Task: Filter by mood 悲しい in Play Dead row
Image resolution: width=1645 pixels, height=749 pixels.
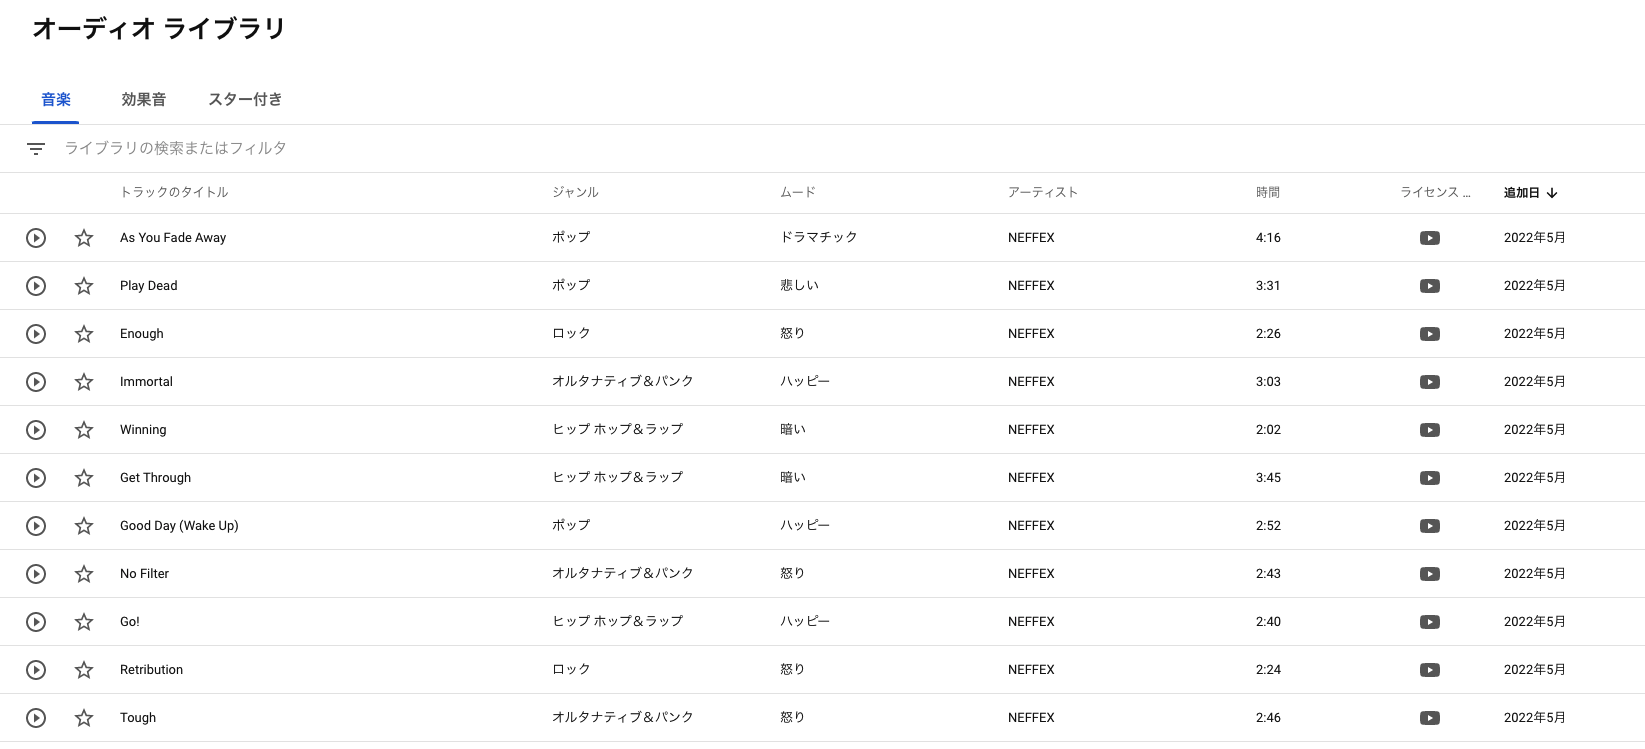Action: (799, 285)
